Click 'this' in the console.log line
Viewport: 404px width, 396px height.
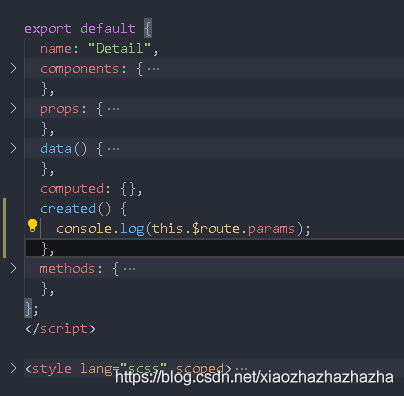click(x=168, y=228)
